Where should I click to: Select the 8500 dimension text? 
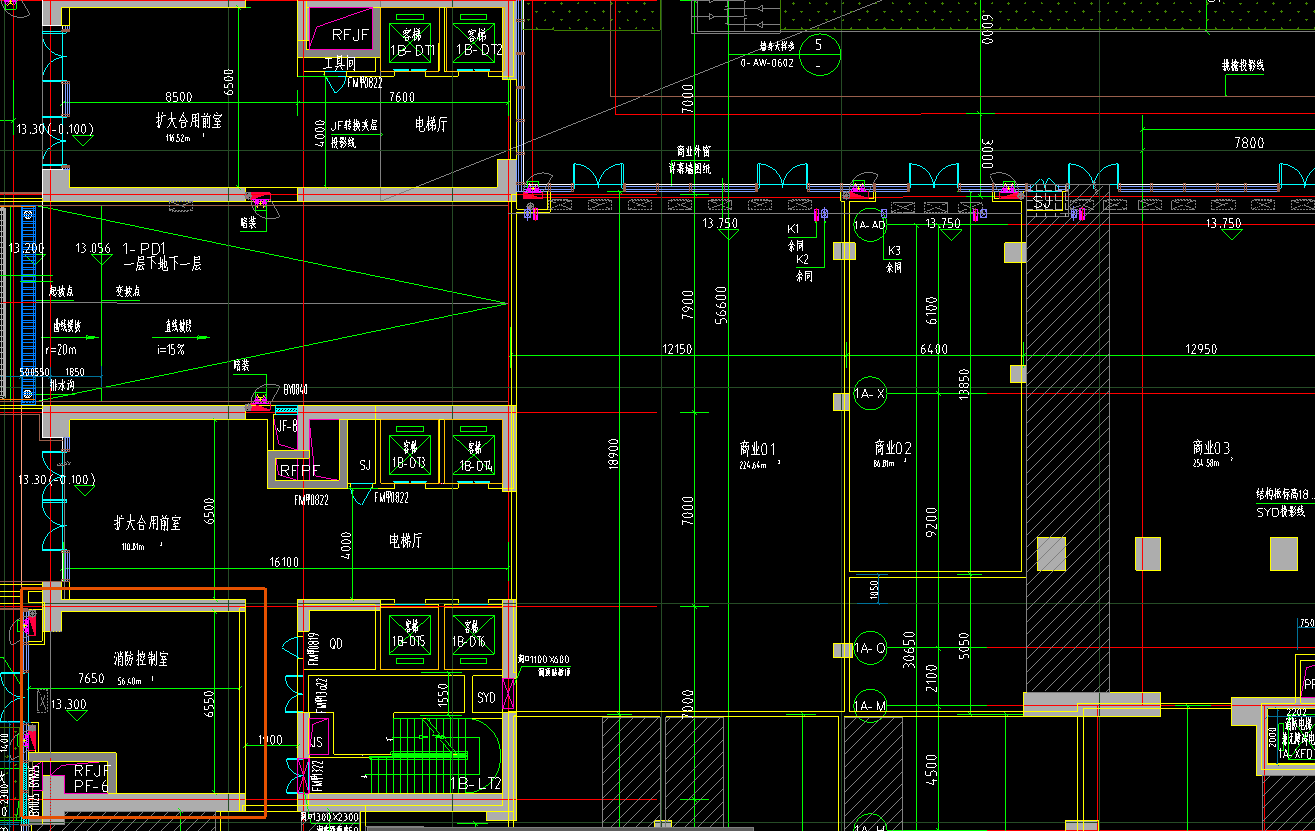[179, 97]
